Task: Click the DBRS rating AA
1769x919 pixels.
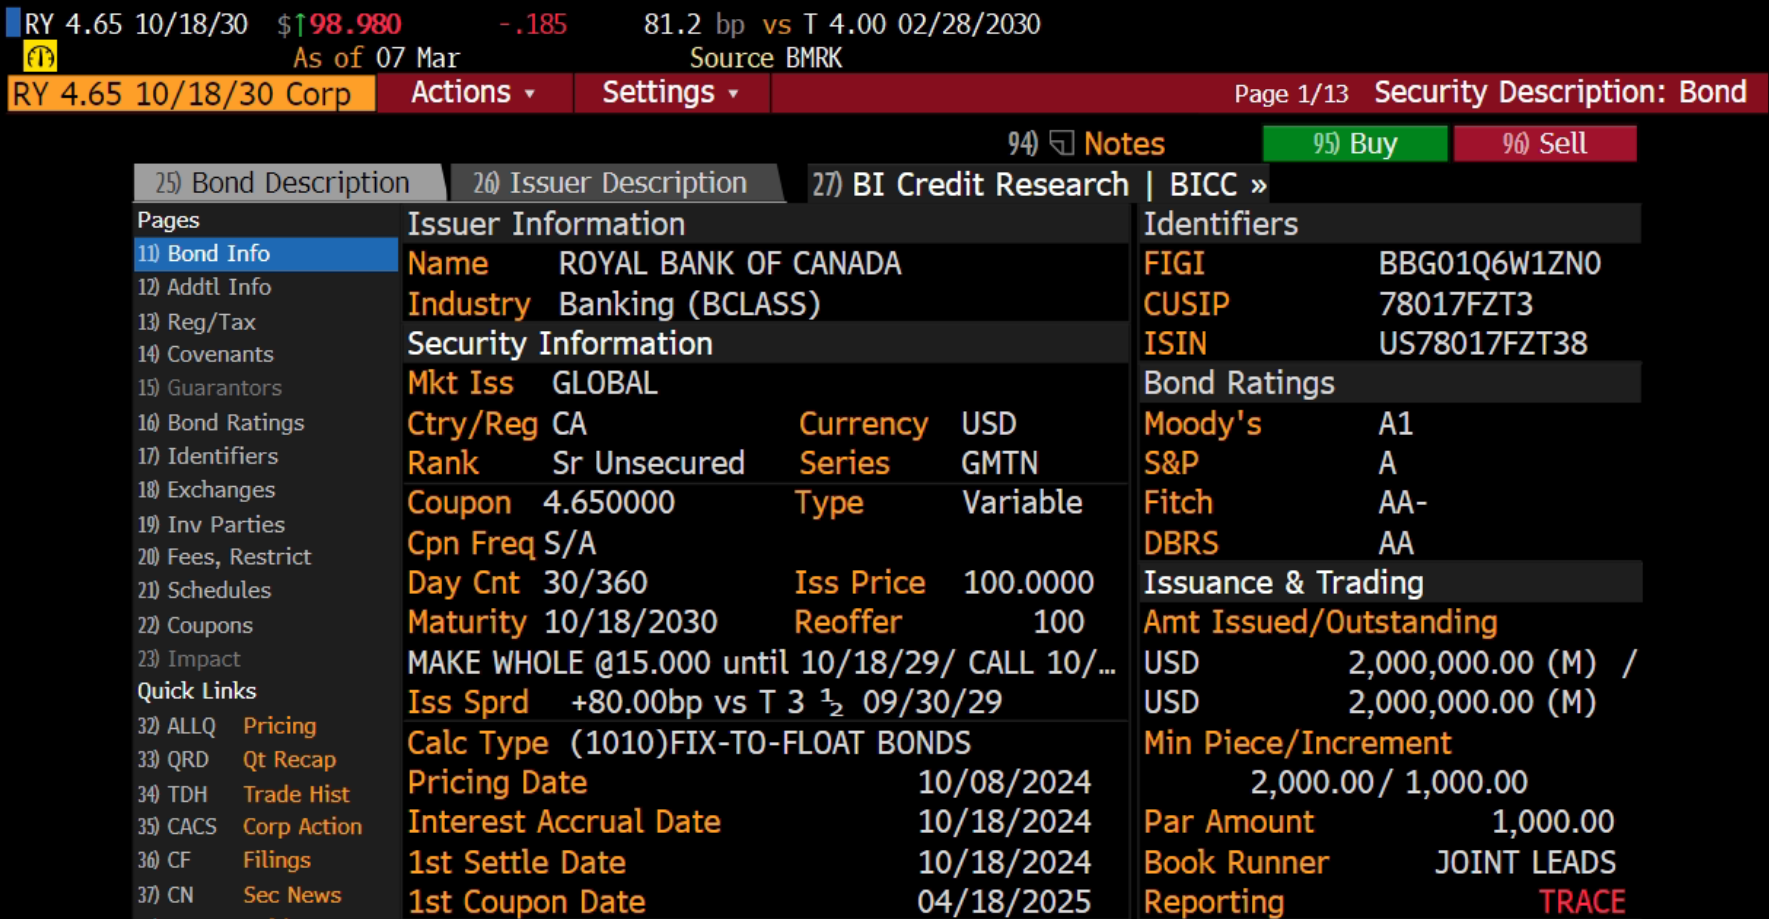Action: tap(1396, 543)
